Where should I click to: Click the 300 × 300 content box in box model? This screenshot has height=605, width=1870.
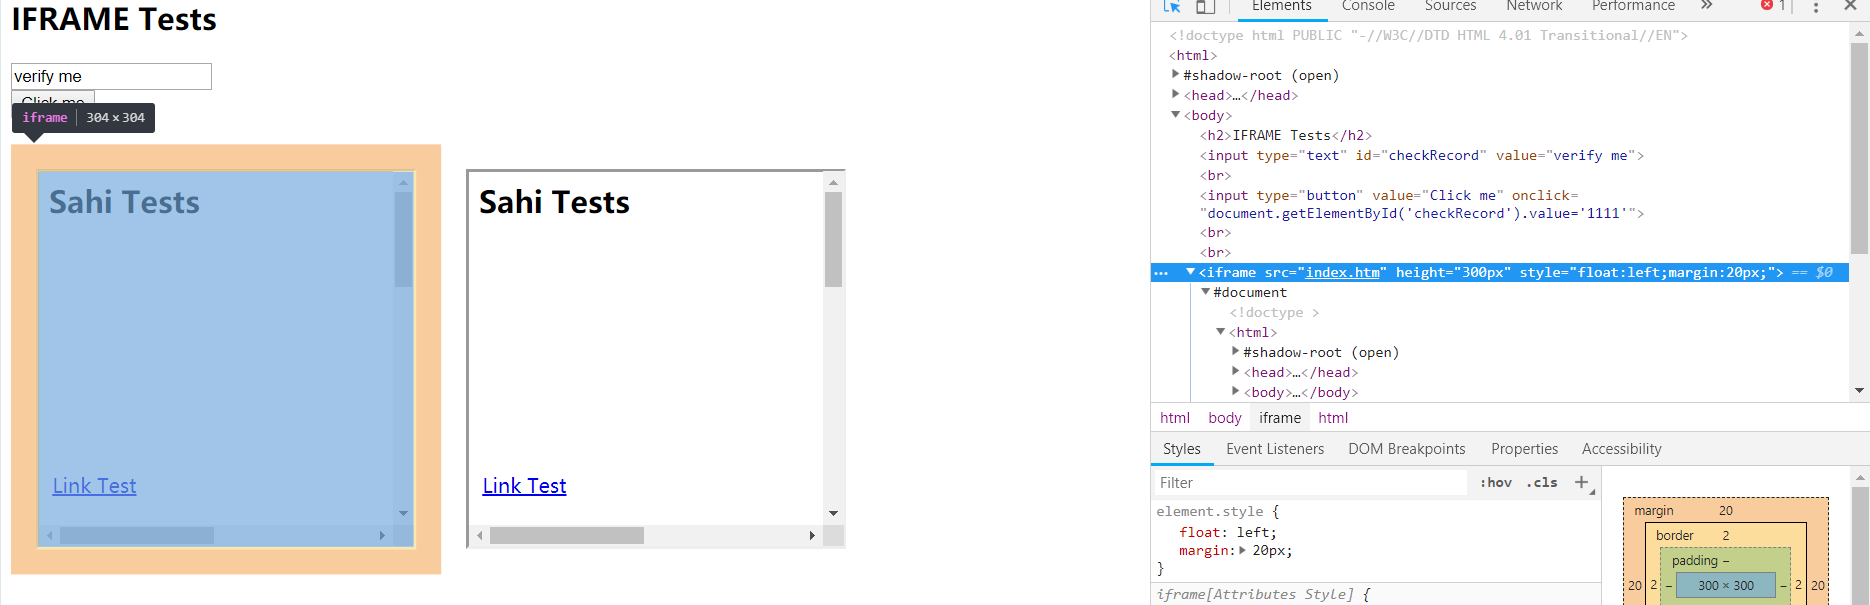coord(1726,585)
